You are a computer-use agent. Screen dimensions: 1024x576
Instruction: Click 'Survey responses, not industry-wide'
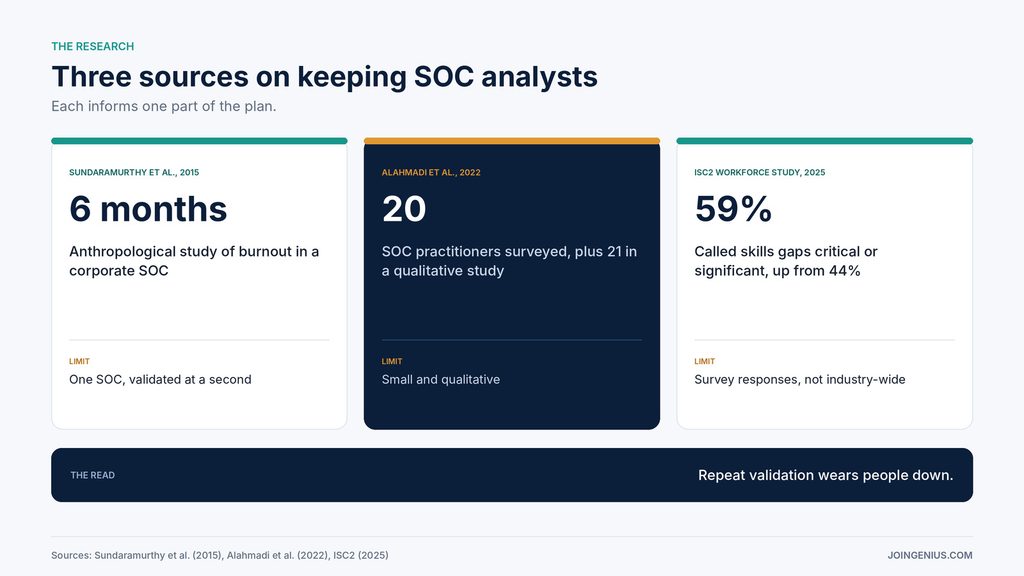click(x=799, y=379)
